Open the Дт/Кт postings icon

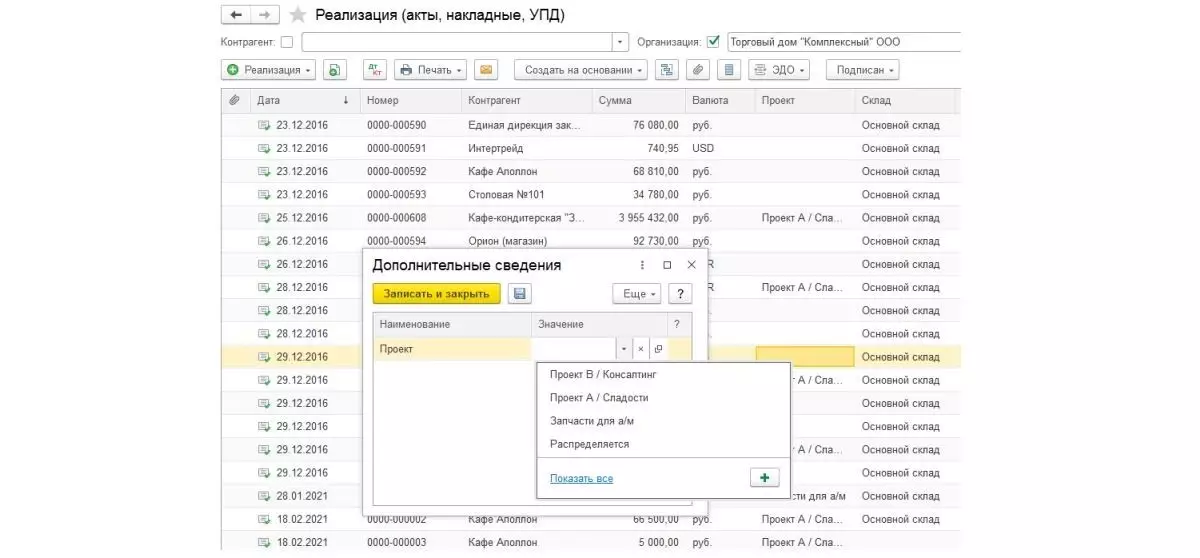pos(376,70)
